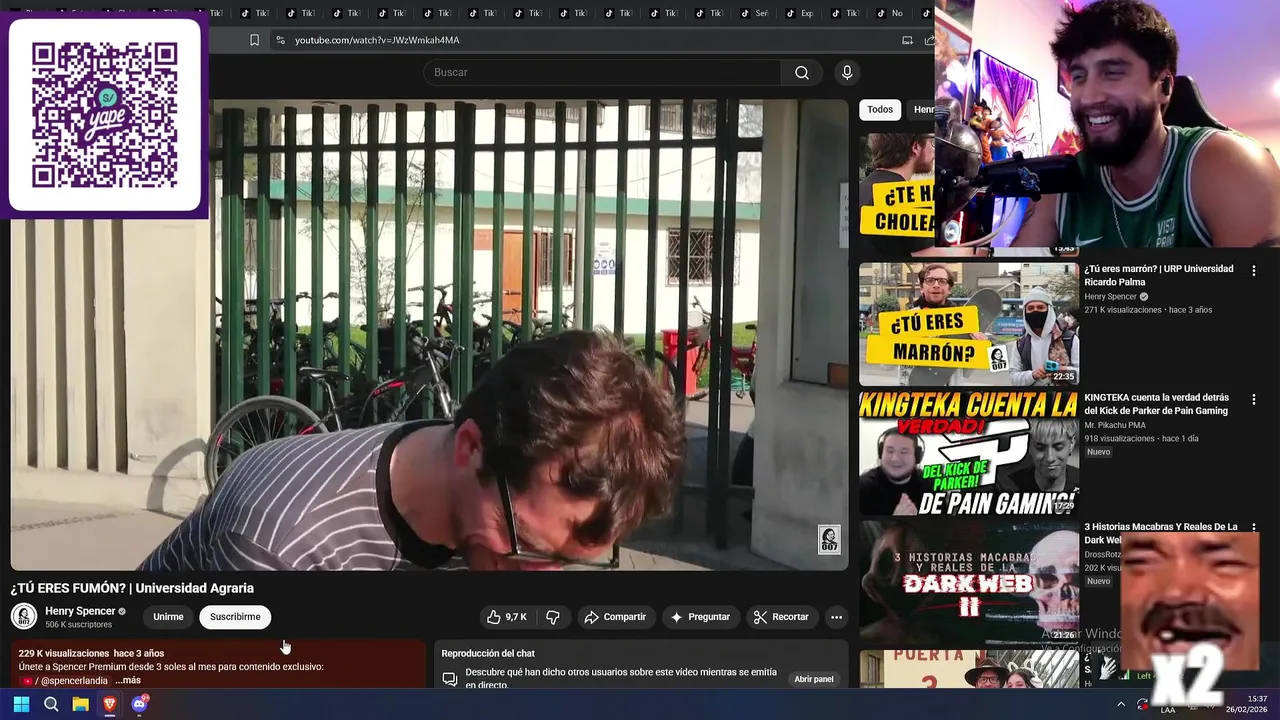Click the main video player area
The height and width of the screenshot is (720, 1280).
click(x=429, y=335)
